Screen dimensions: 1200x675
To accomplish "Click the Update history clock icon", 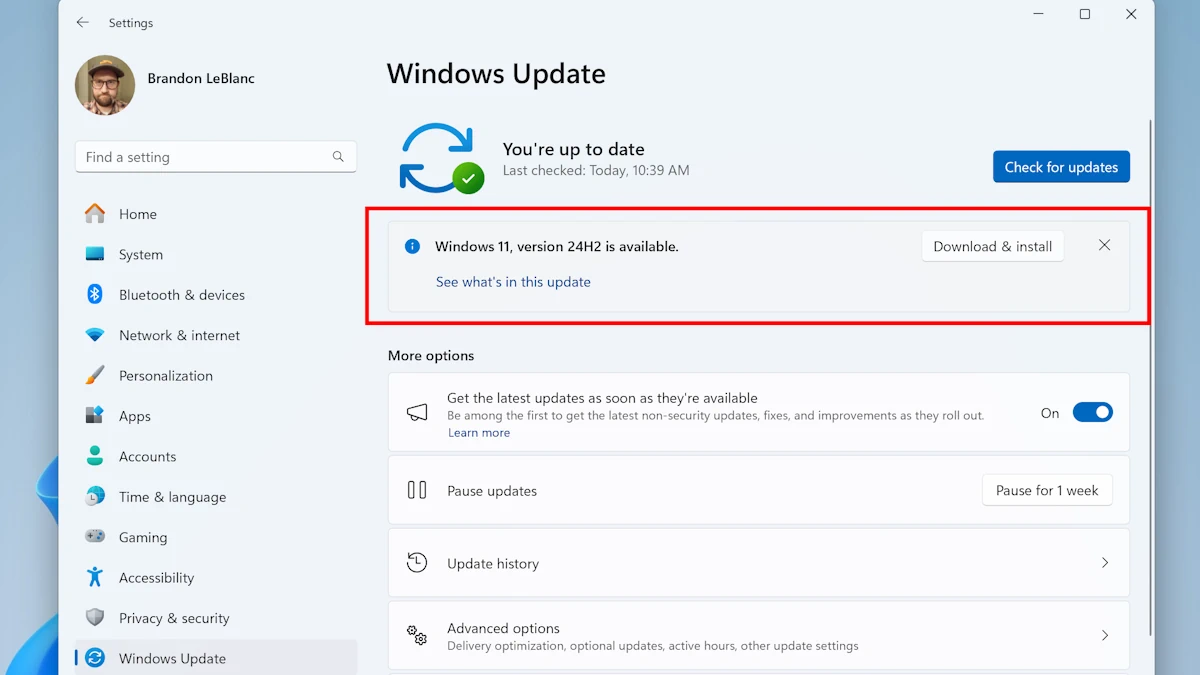I will (x=417, y=563).
